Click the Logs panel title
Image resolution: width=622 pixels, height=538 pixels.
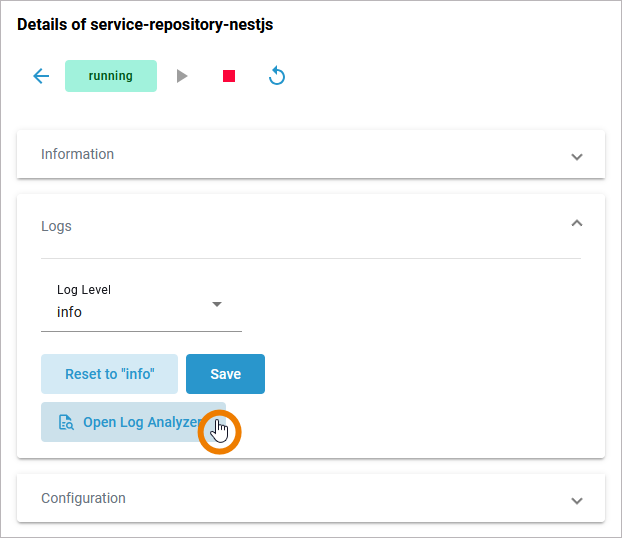click(56, 226)
